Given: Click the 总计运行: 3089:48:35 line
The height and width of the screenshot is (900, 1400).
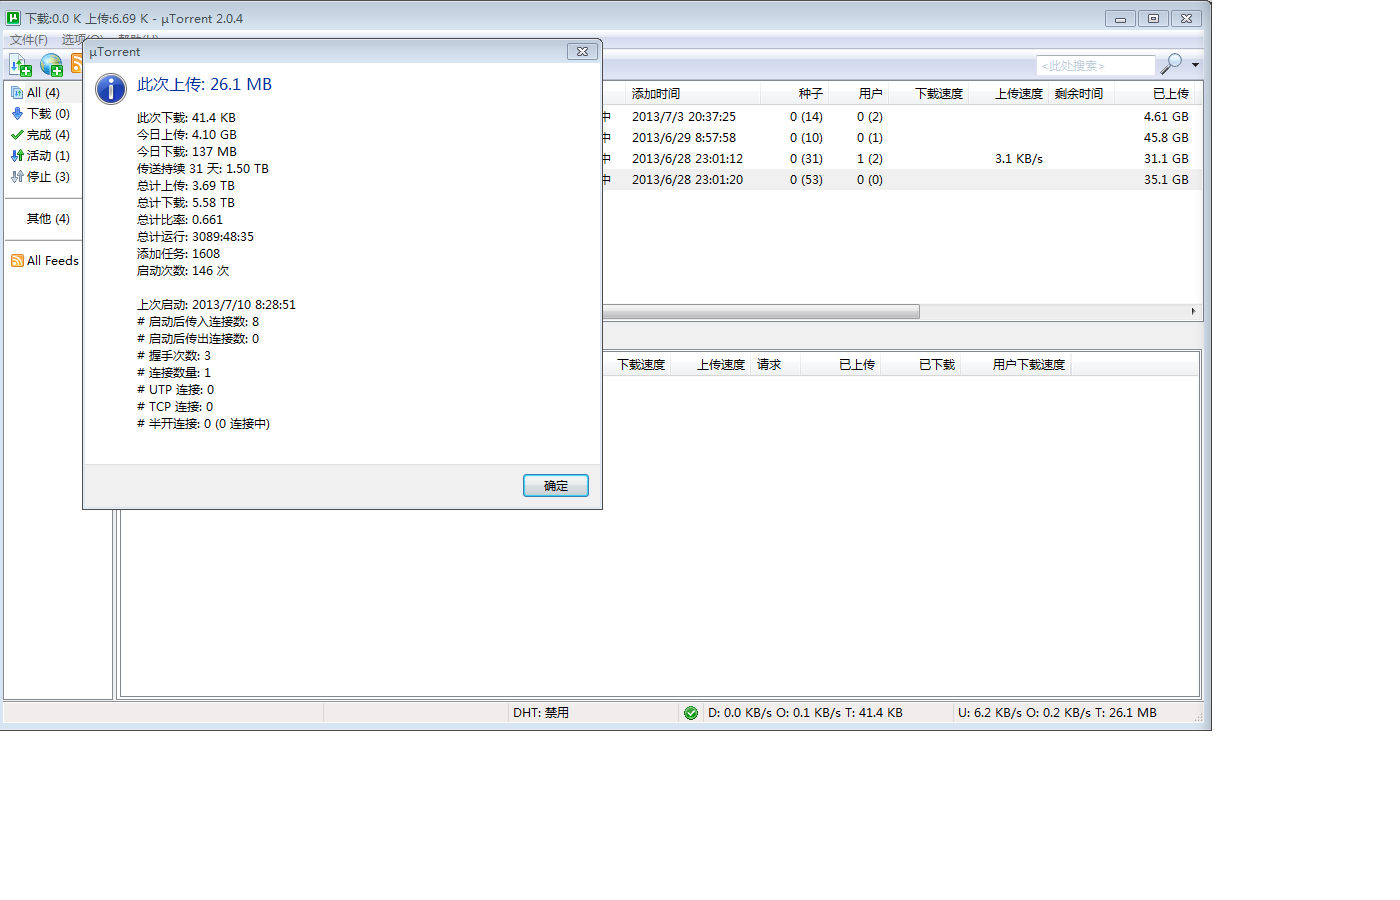Looking at the screenshot, I should [x=196, y=237].
